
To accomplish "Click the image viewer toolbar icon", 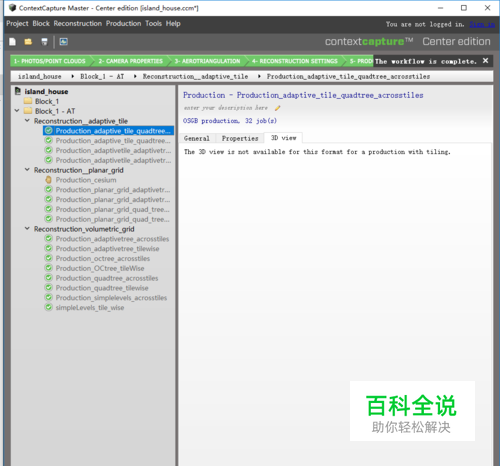I will 63,42.
